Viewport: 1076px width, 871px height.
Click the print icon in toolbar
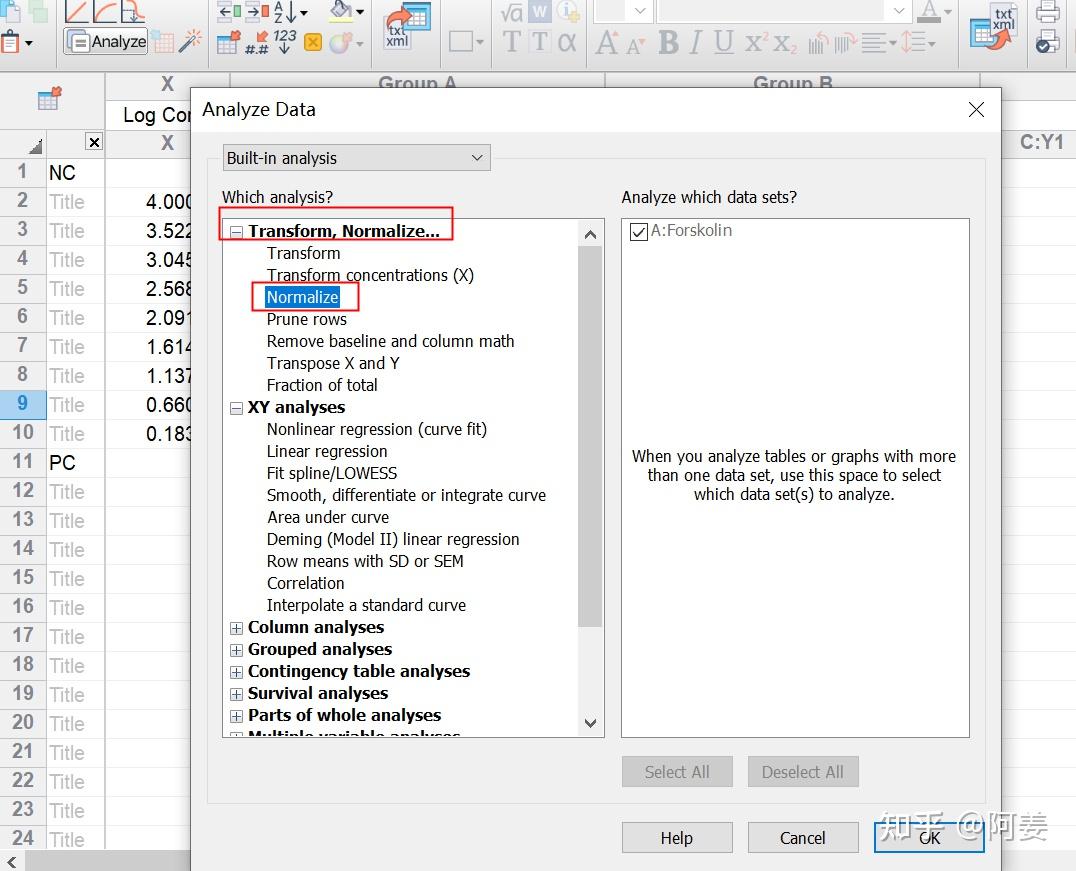[x=1047, y=12]
